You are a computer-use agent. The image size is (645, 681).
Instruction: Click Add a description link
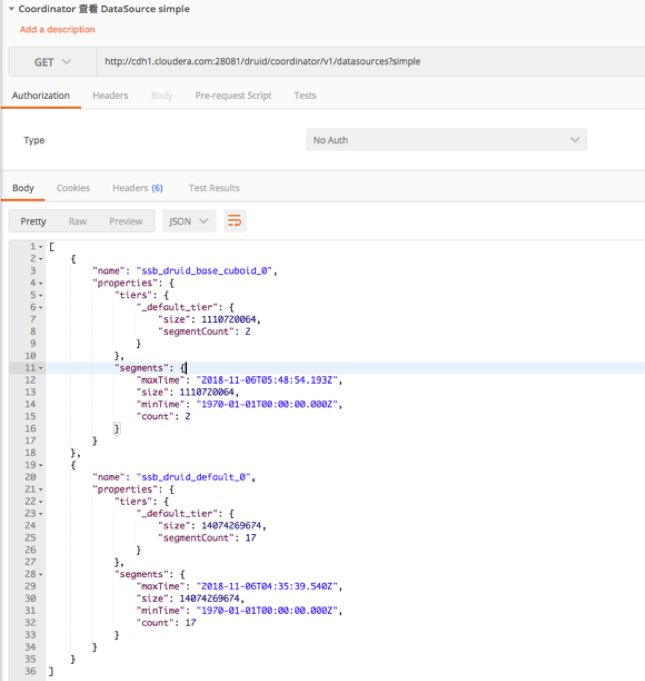[57, 29]
